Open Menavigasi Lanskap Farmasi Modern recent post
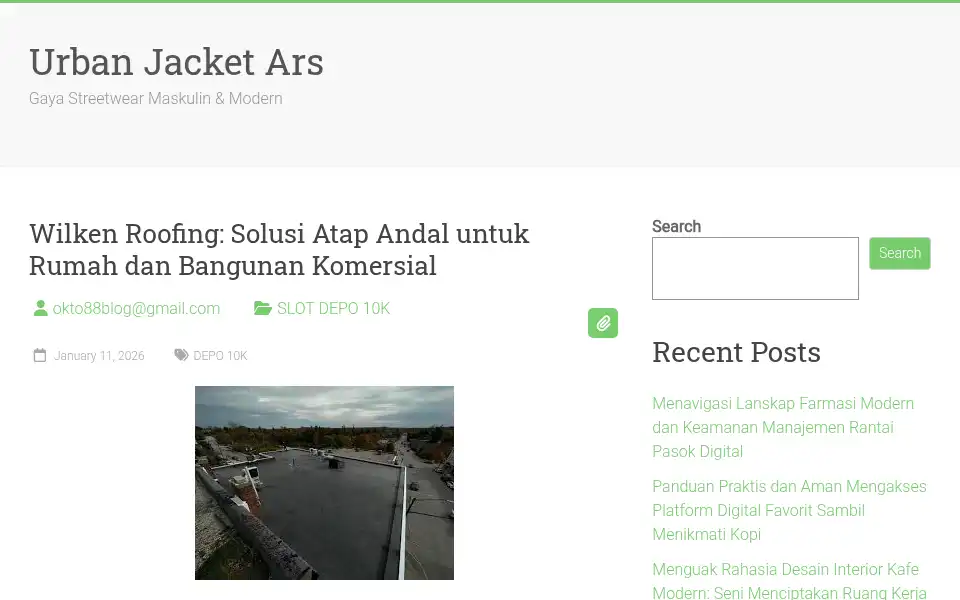Viewport: 960px width, 600px height. [x=783, y=427]
